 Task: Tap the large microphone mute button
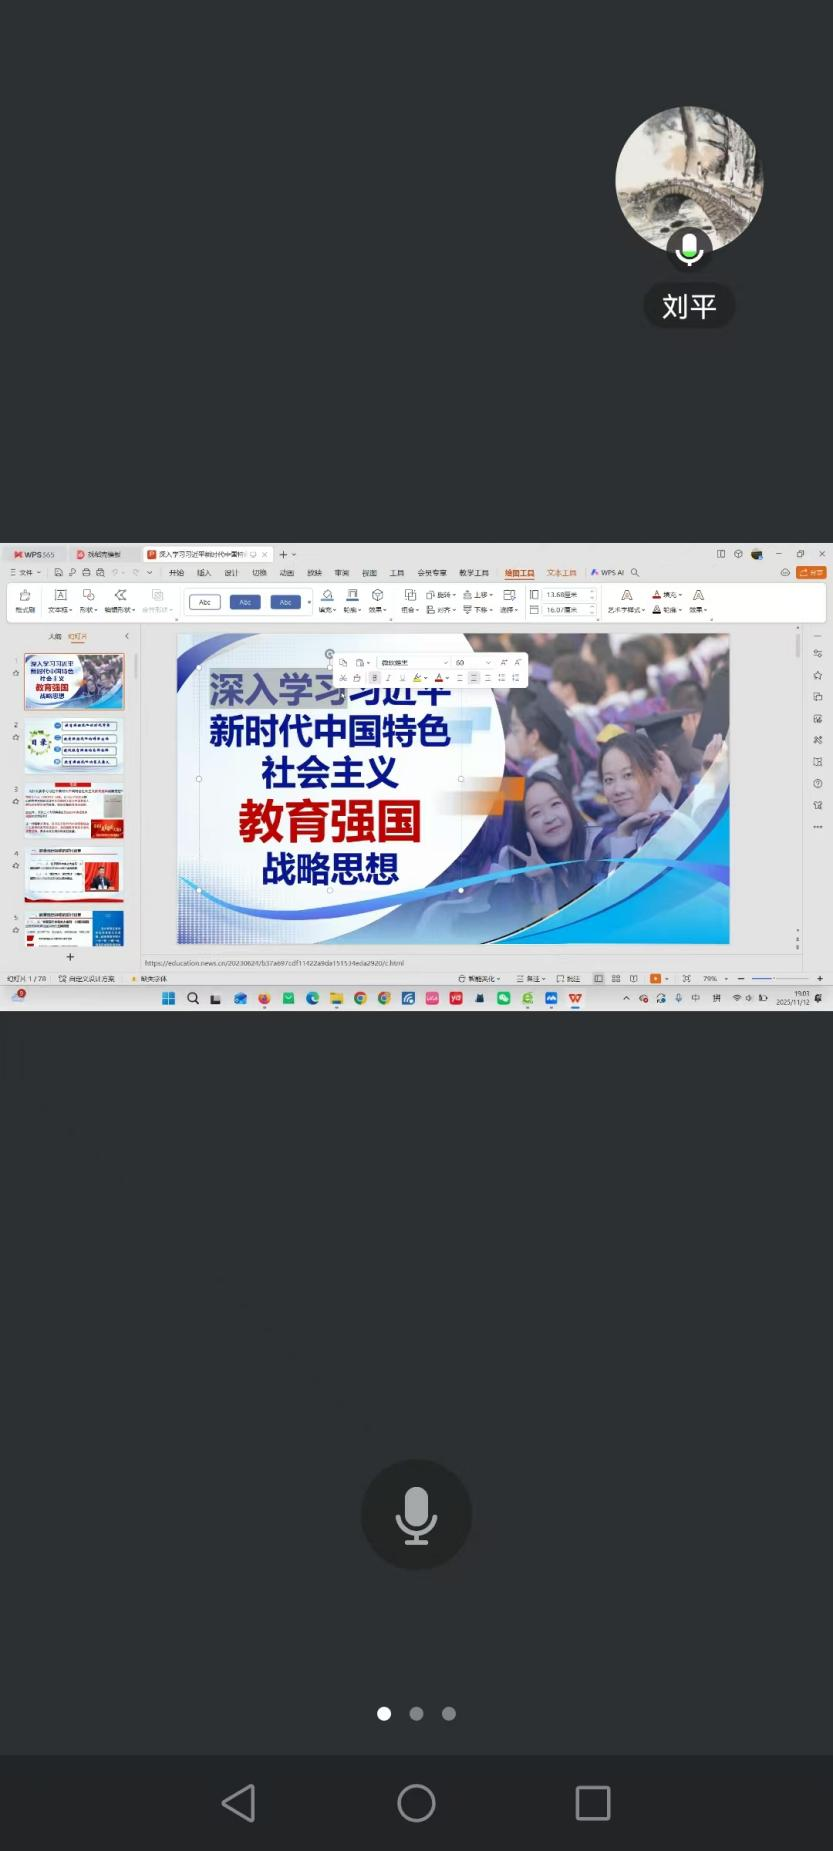click(x=416, y=1514)
